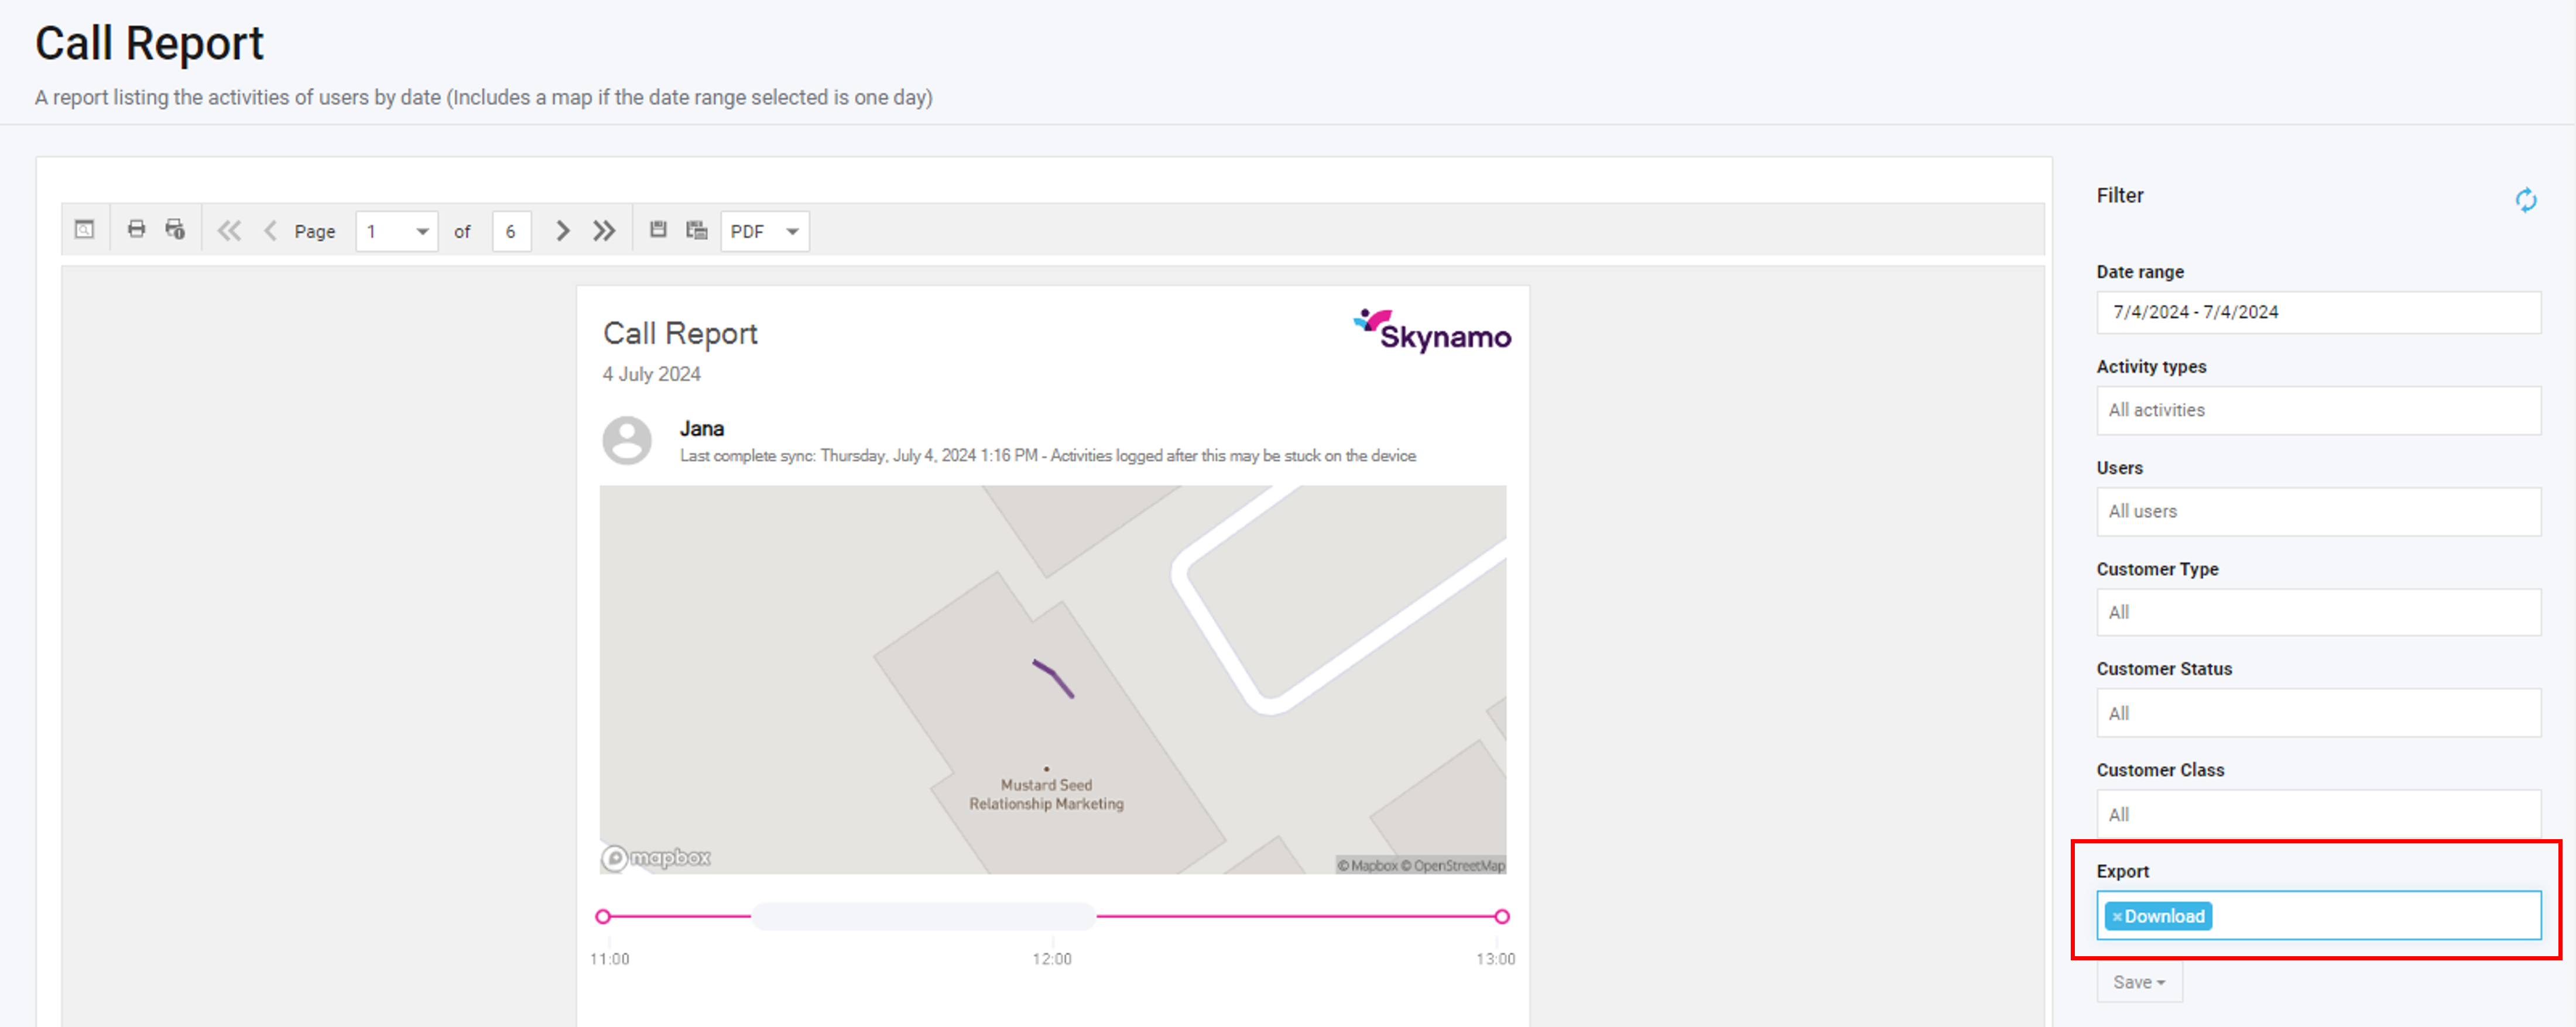Screen dimensions: 2576x1027
Task: Open the Activity types selector
Action: (2318, 410)
